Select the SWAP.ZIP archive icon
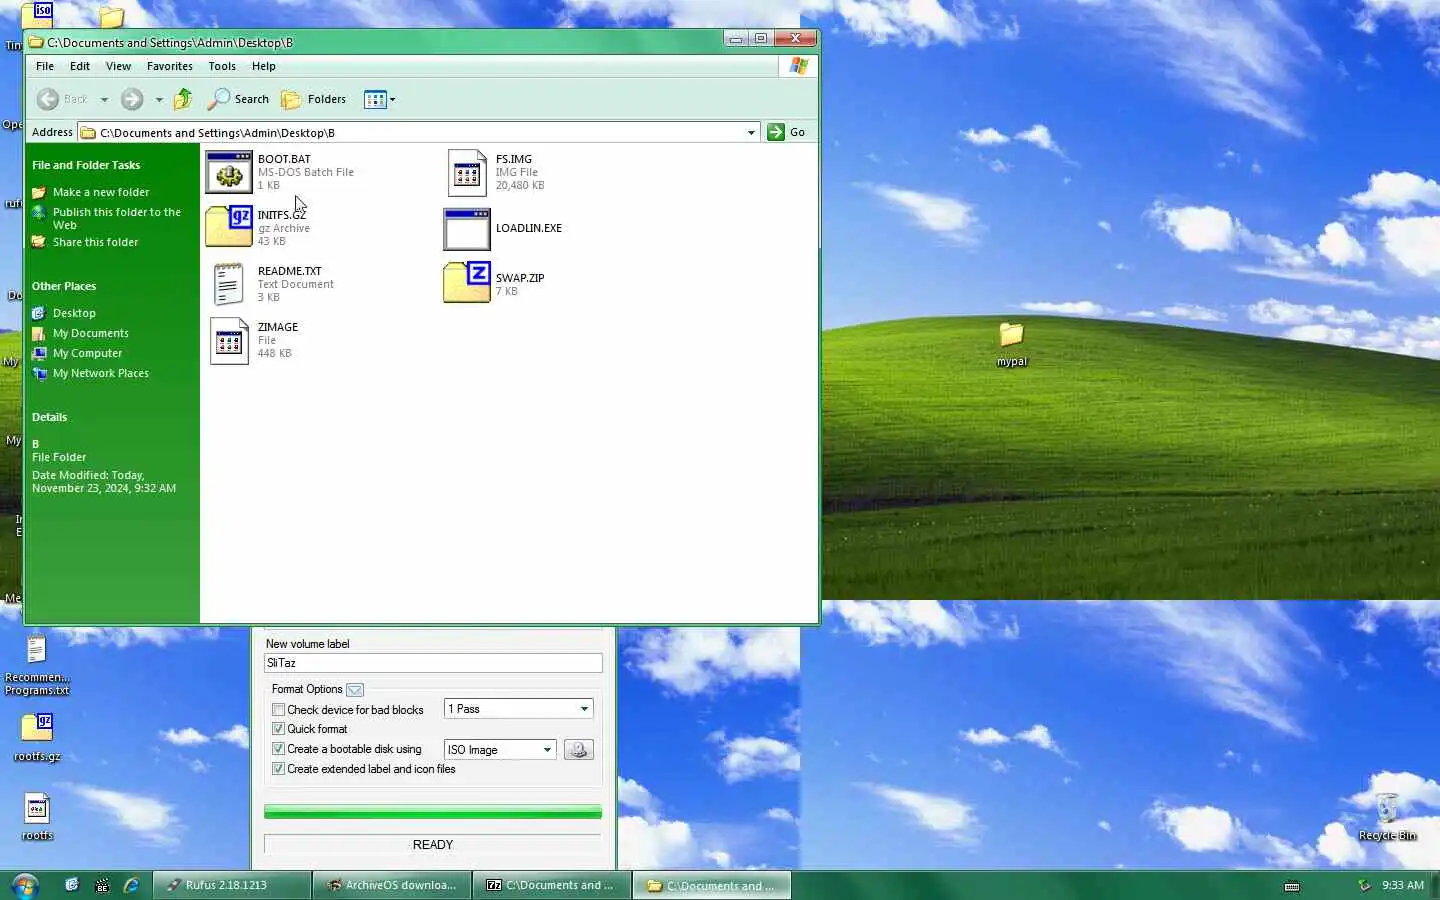Viewport: 1440px width, 900px height. [467, 282]
